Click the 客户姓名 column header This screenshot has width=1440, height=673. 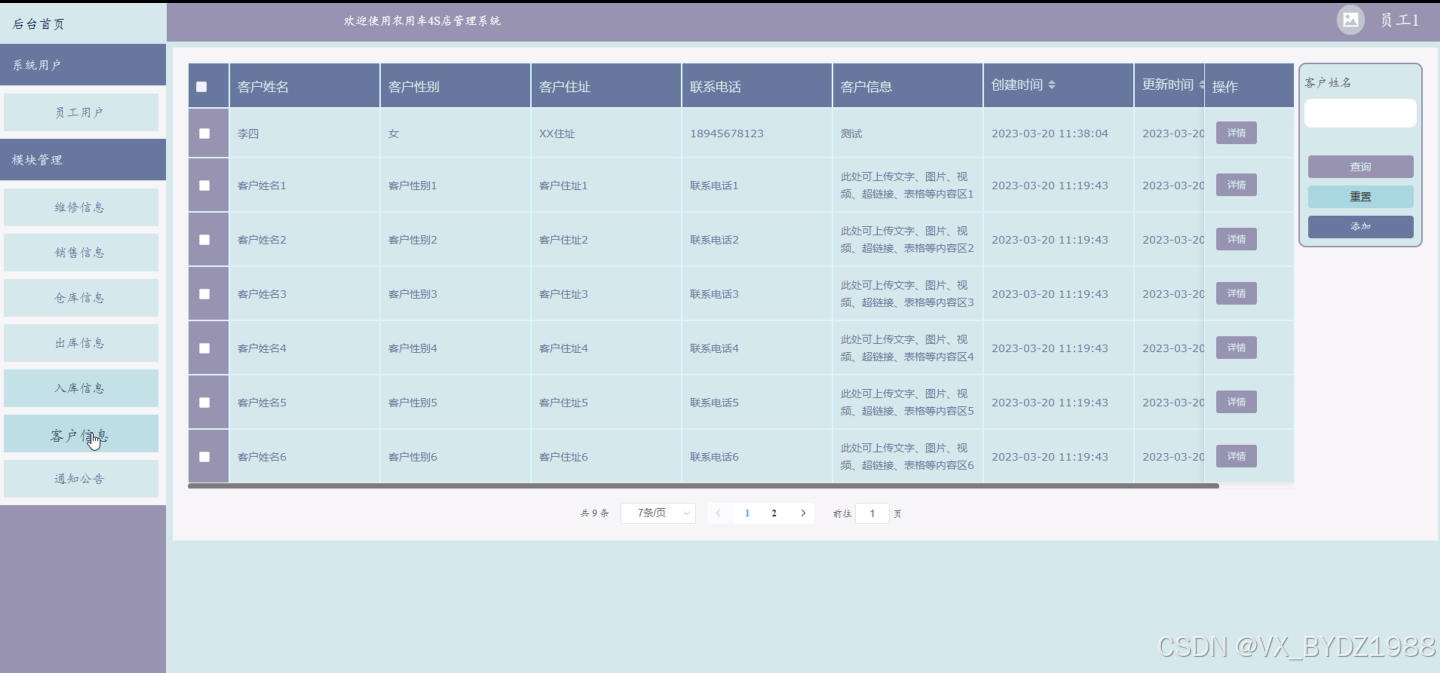304,86
